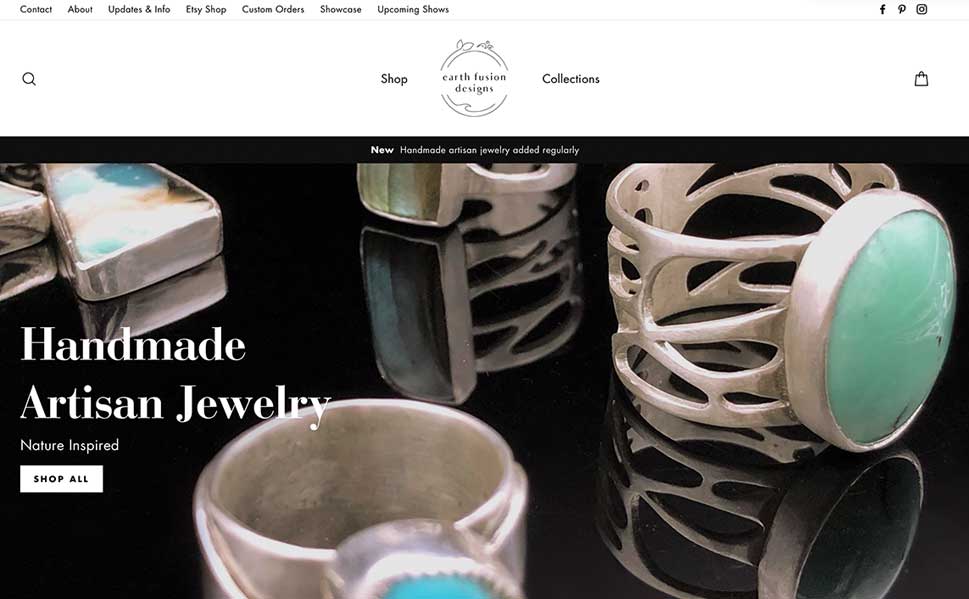Open the shopping bag cart icon
Image resolution: width=969 pixels, height=599 pixels.
tap(921, 79)
